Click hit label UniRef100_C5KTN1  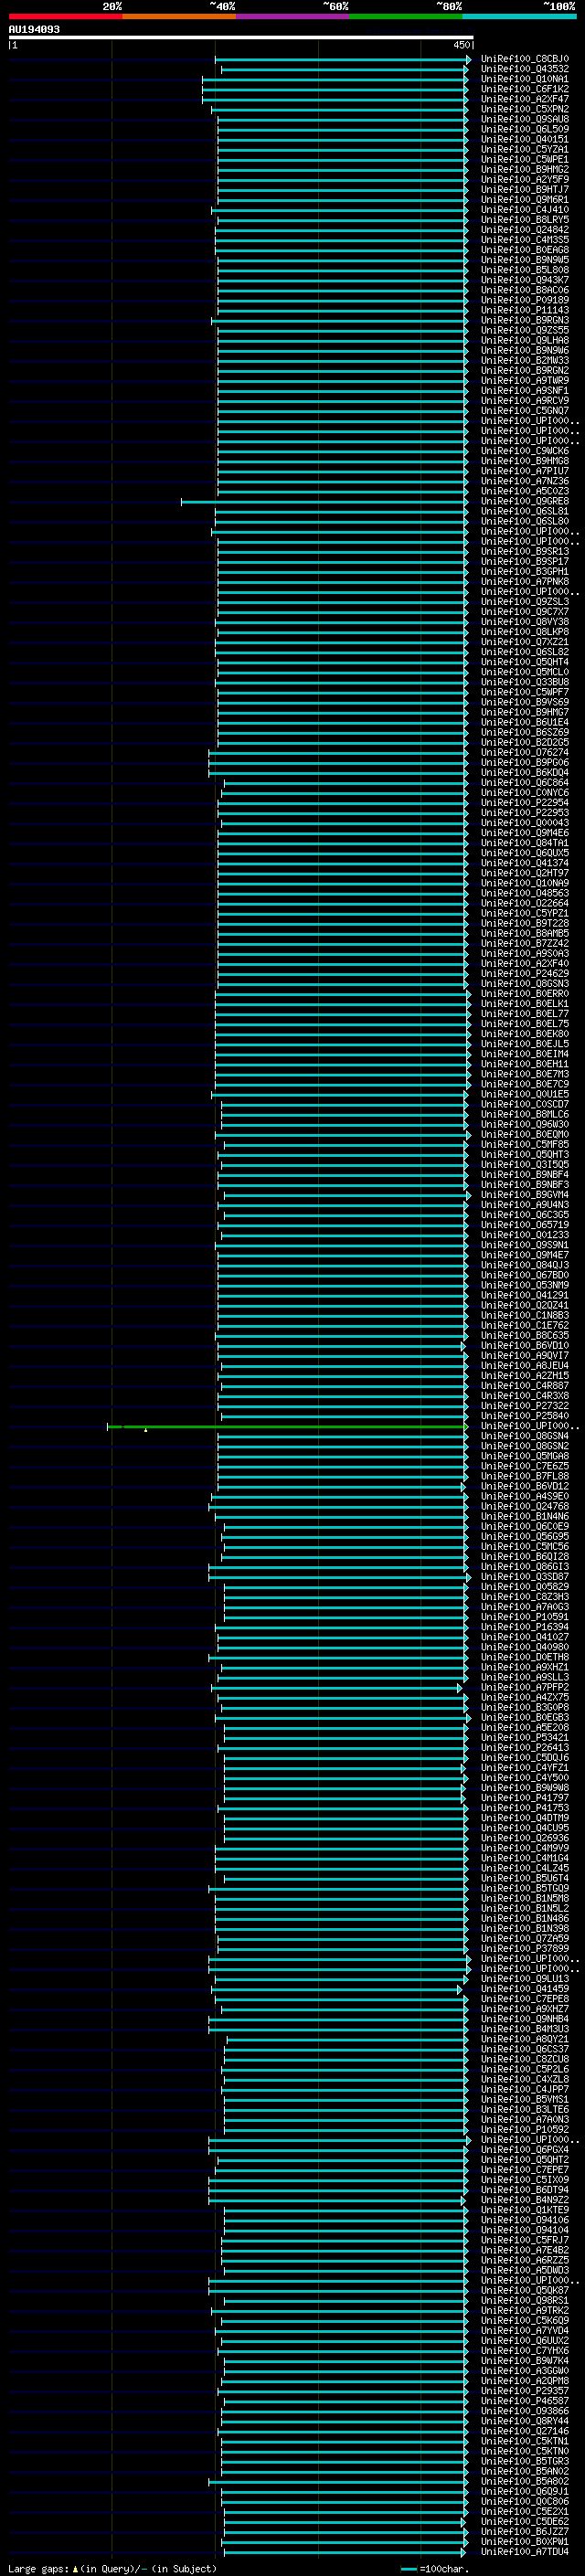point(524,2441)
